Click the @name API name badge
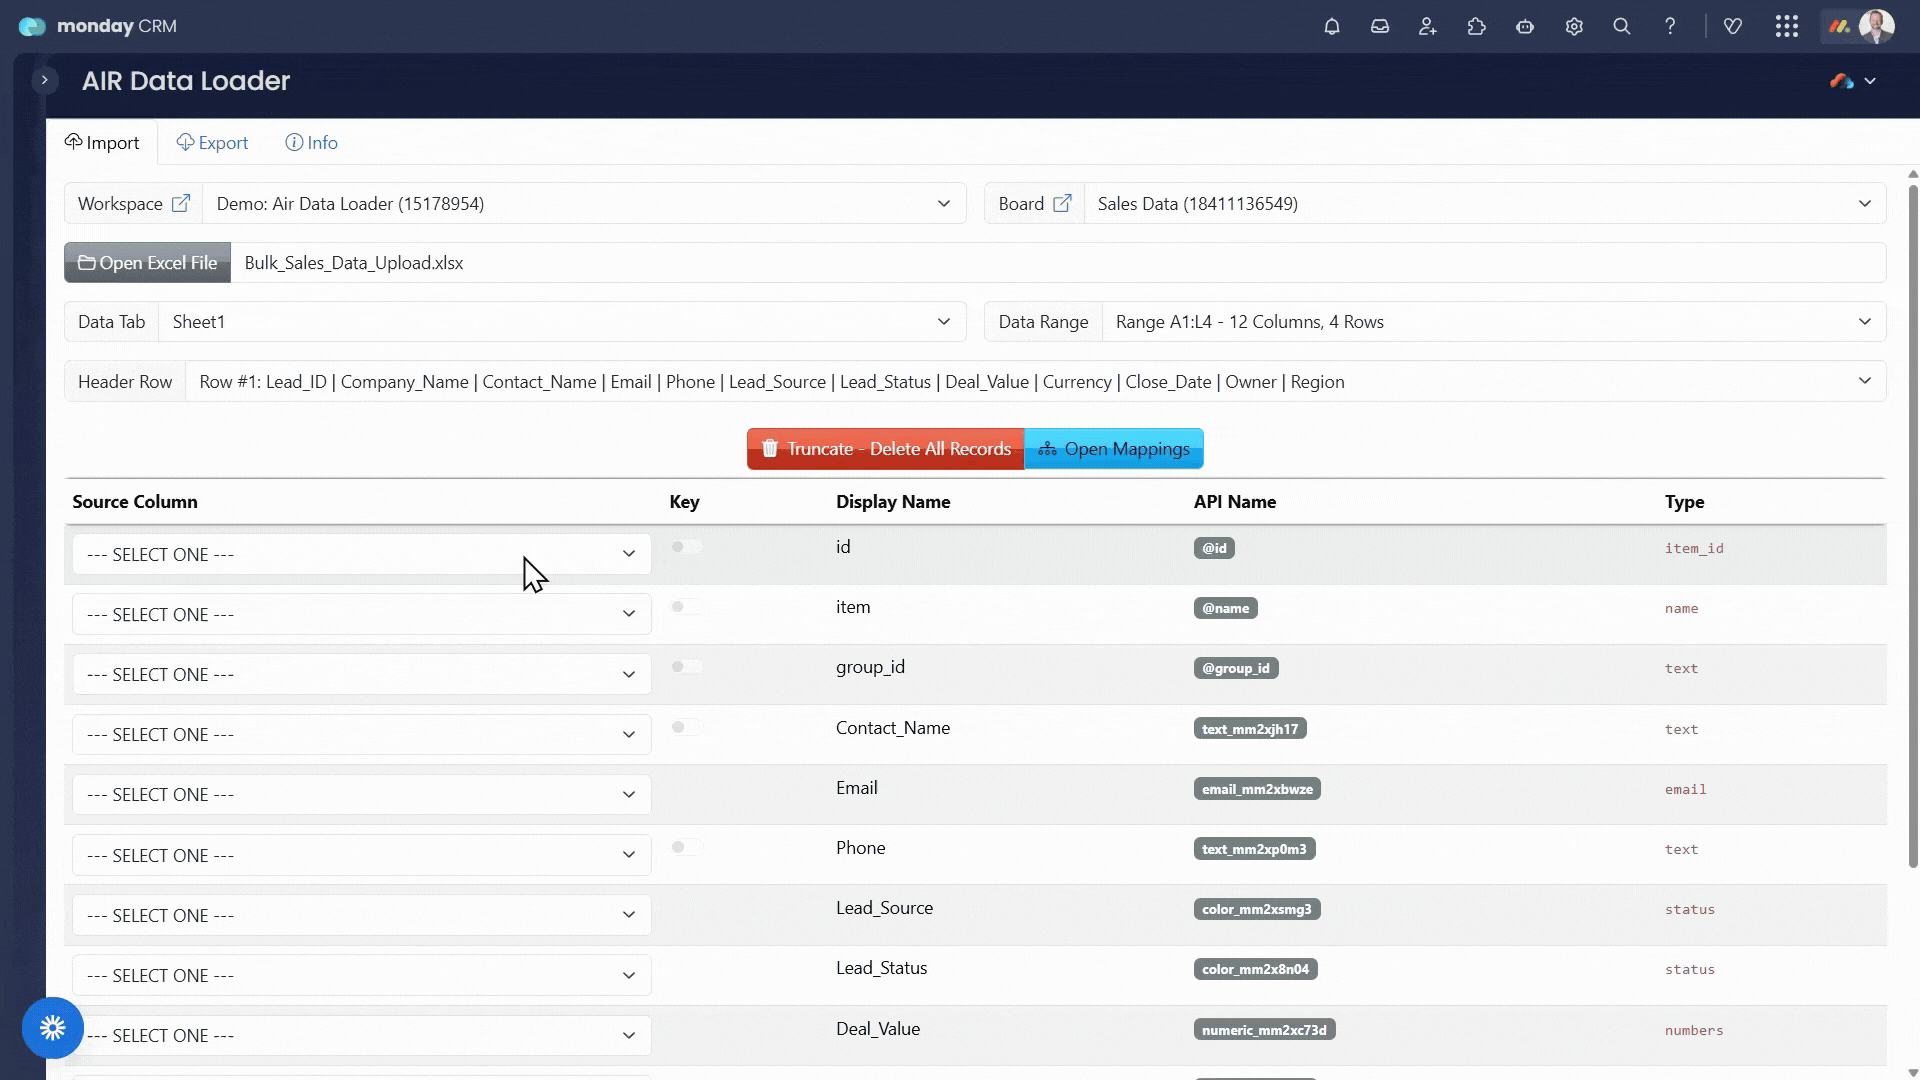1920x1080 pixels. click(x=1226, y=608)
